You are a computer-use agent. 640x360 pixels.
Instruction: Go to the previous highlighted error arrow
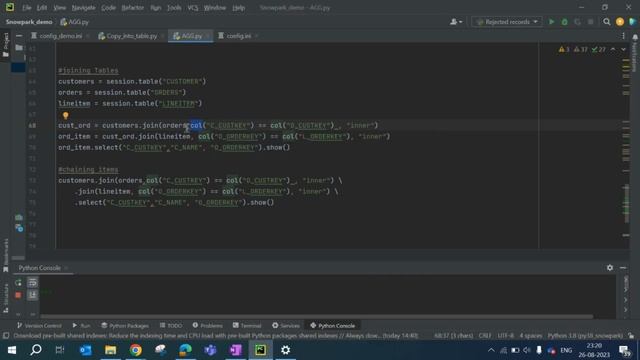pyautogui.click(x=613, y=49)
